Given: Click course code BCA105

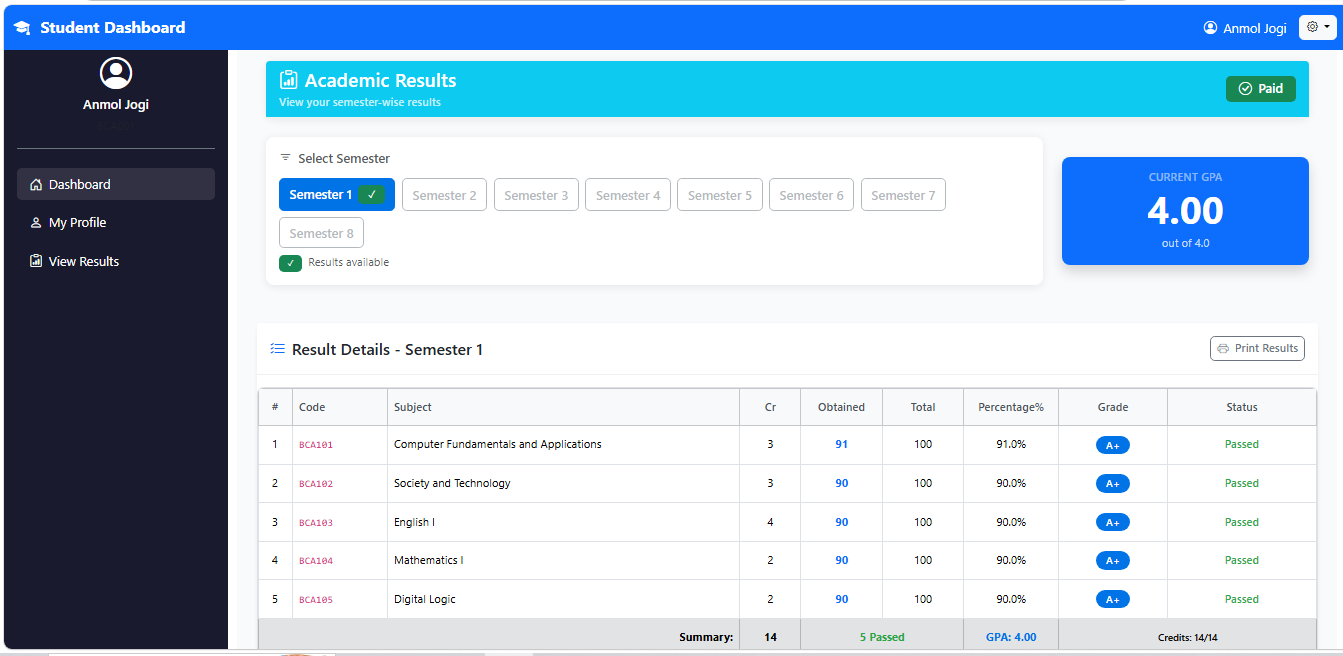Looking at the screenshot, I should pos(316,600).
